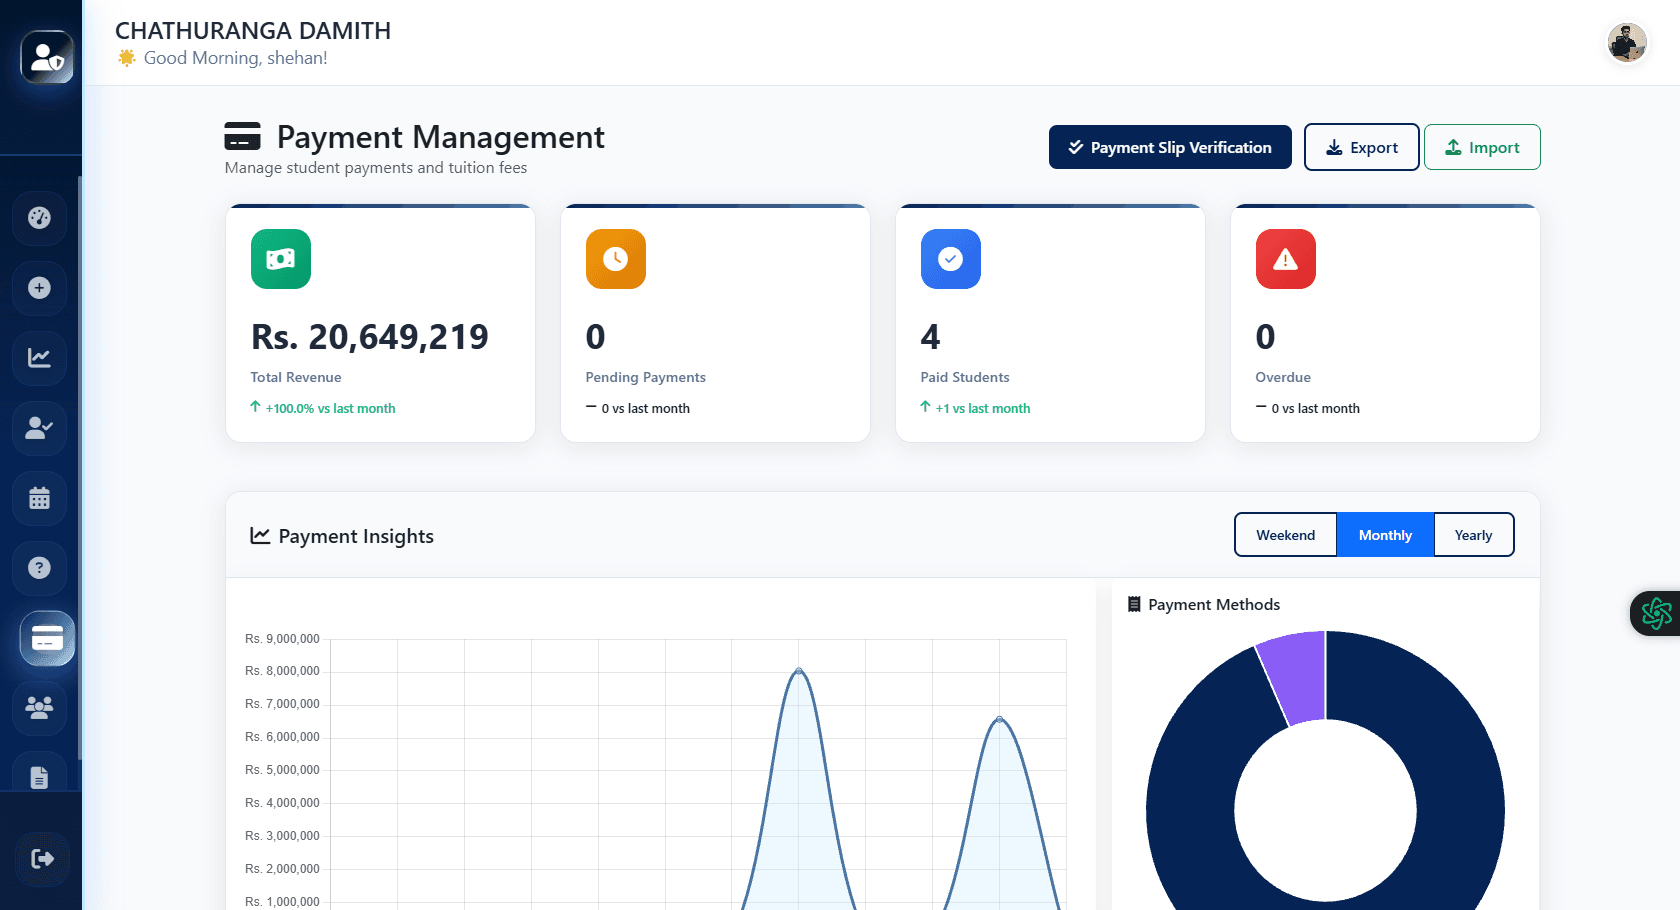The width and height of the screenshot is (1680, 910).
Task: Click the Help question mark icon
Action: tap(40, 568)
